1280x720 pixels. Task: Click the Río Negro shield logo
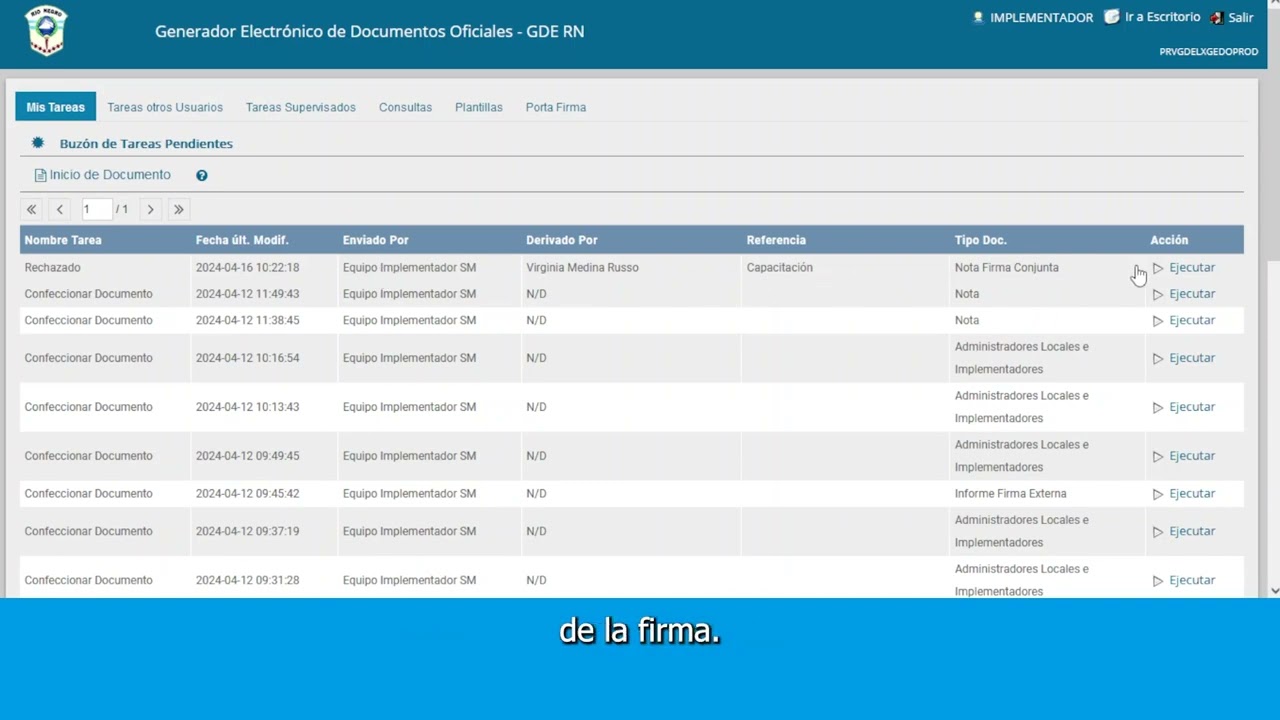click(x=46, y=31)
